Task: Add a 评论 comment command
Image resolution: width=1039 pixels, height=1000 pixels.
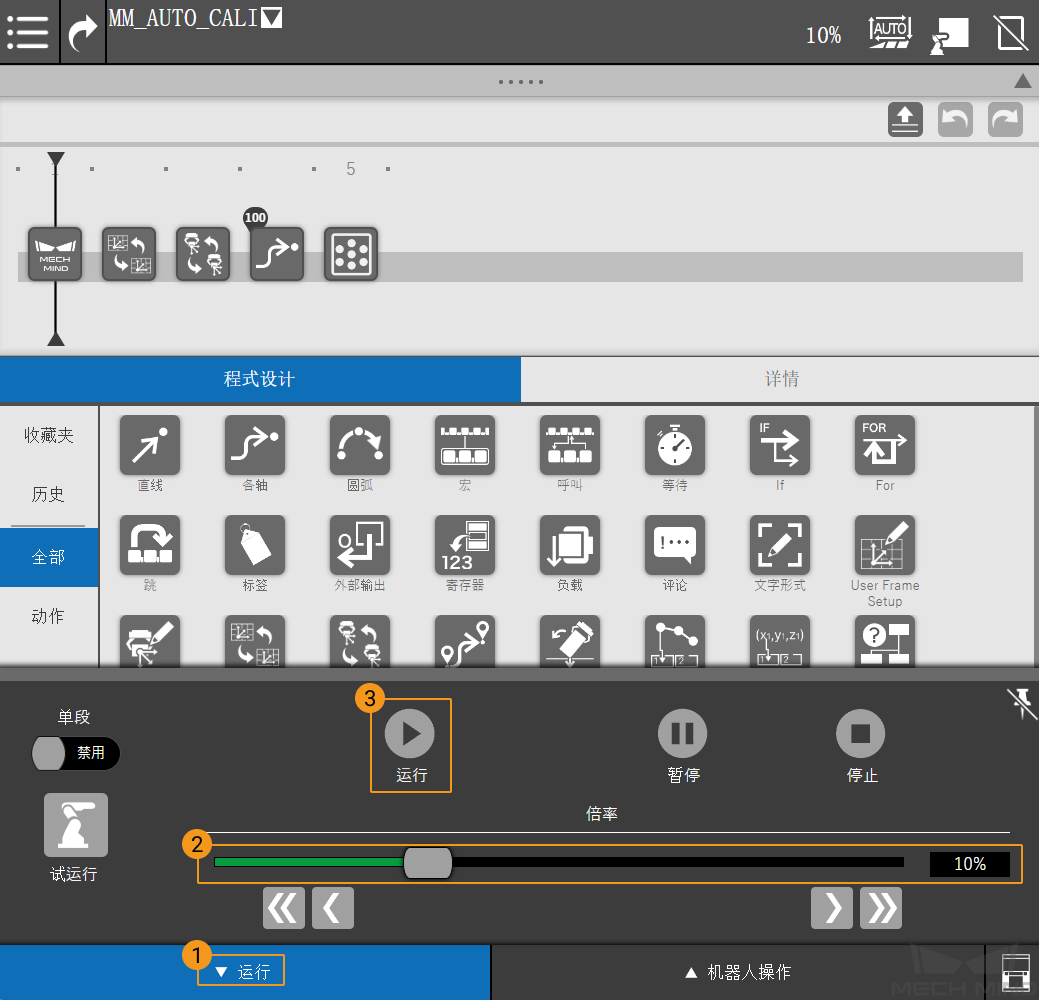Action: (x=675, y=545)
